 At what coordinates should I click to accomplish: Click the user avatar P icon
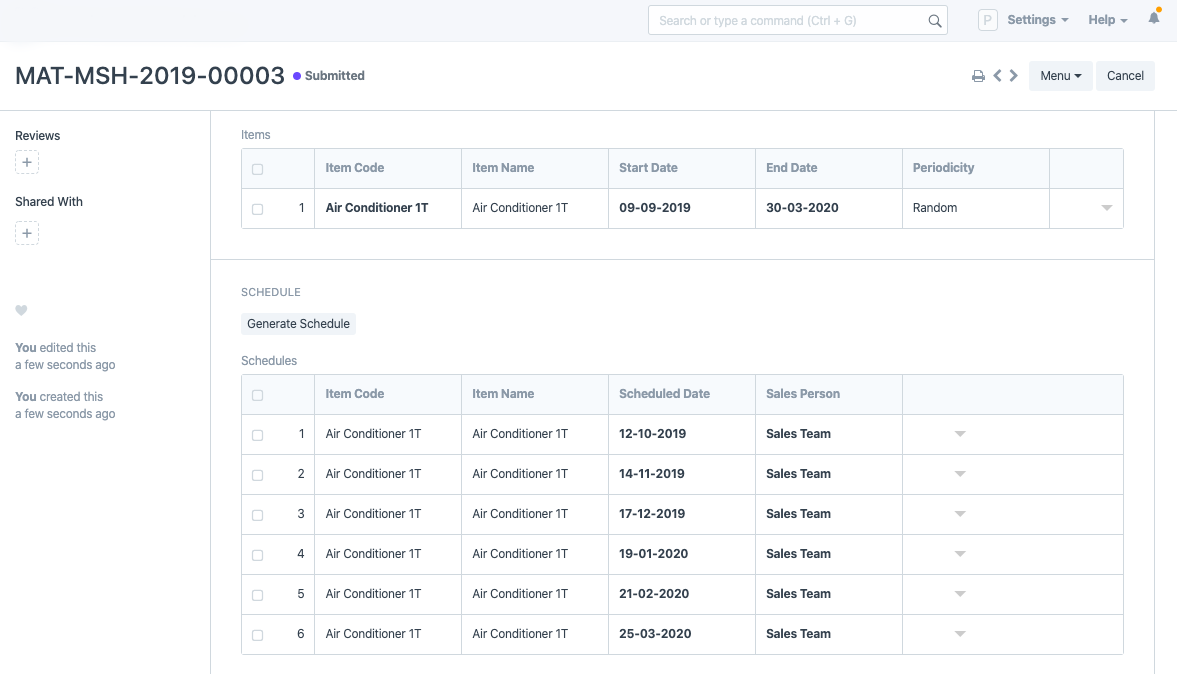point(988,20)
